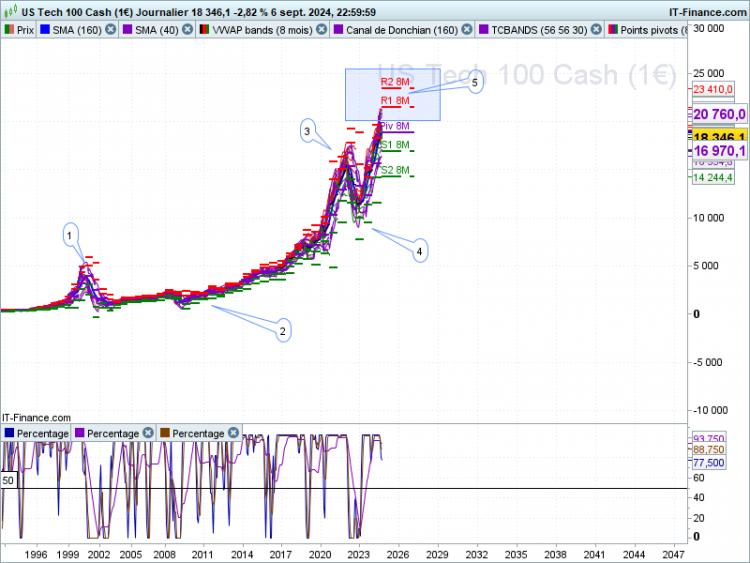
Task: Click the blue SMA (160) color swatch
Action: pyautogui.click(x=45, y=30)
